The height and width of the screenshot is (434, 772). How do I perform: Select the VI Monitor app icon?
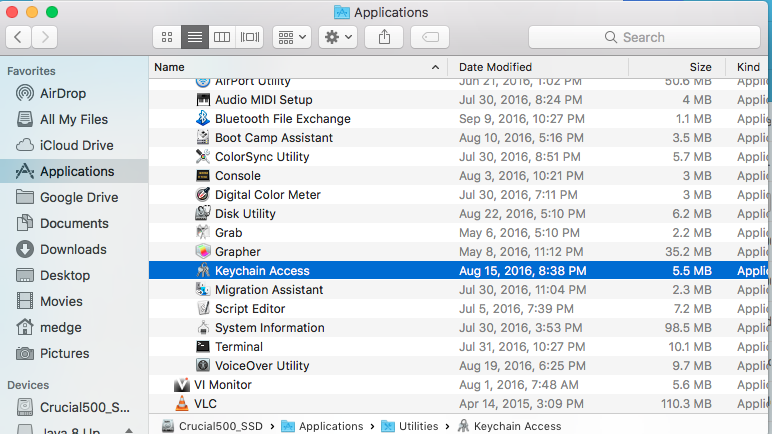tap(182, 384)
